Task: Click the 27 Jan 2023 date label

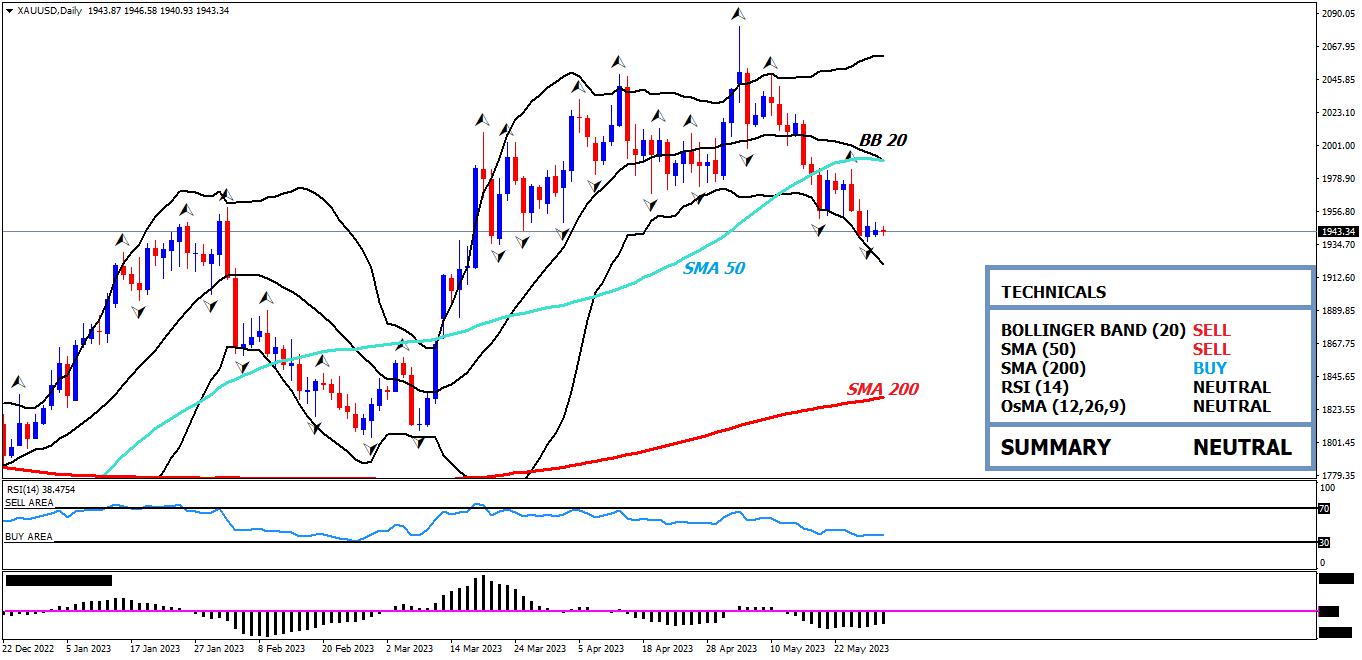Action: tap(219, 649)
